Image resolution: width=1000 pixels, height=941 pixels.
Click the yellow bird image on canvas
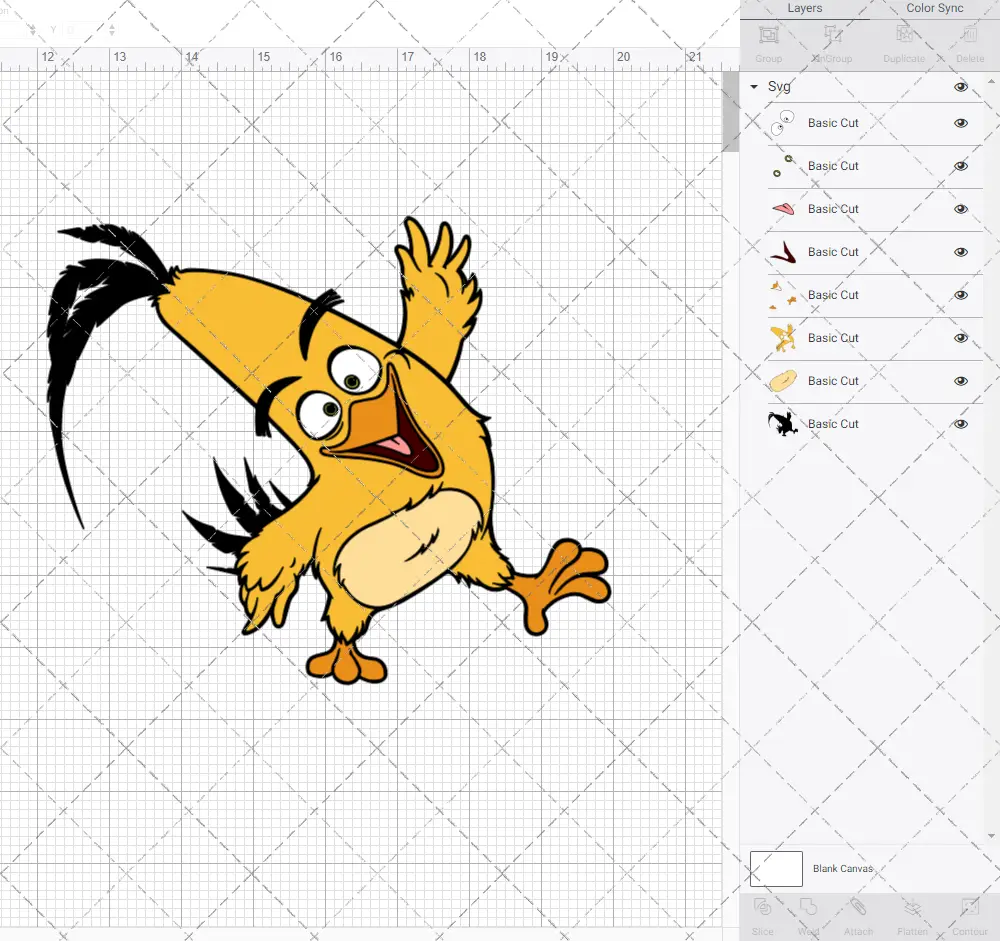[x=328, y=450]
